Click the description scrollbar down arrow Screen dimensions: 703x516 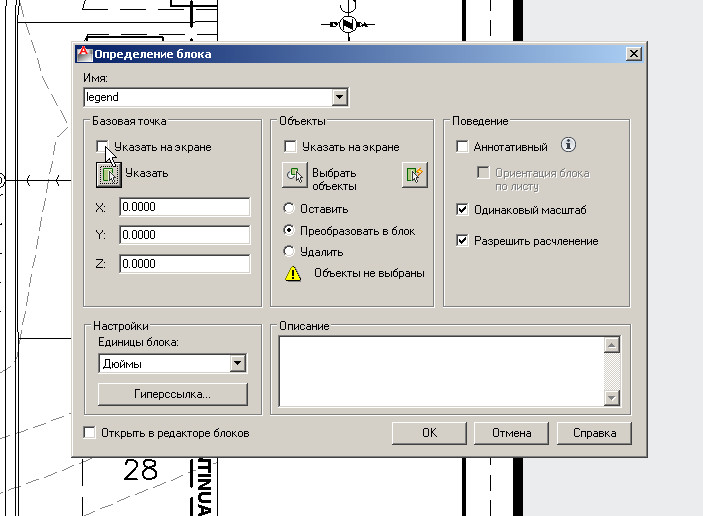coord(612,398)
